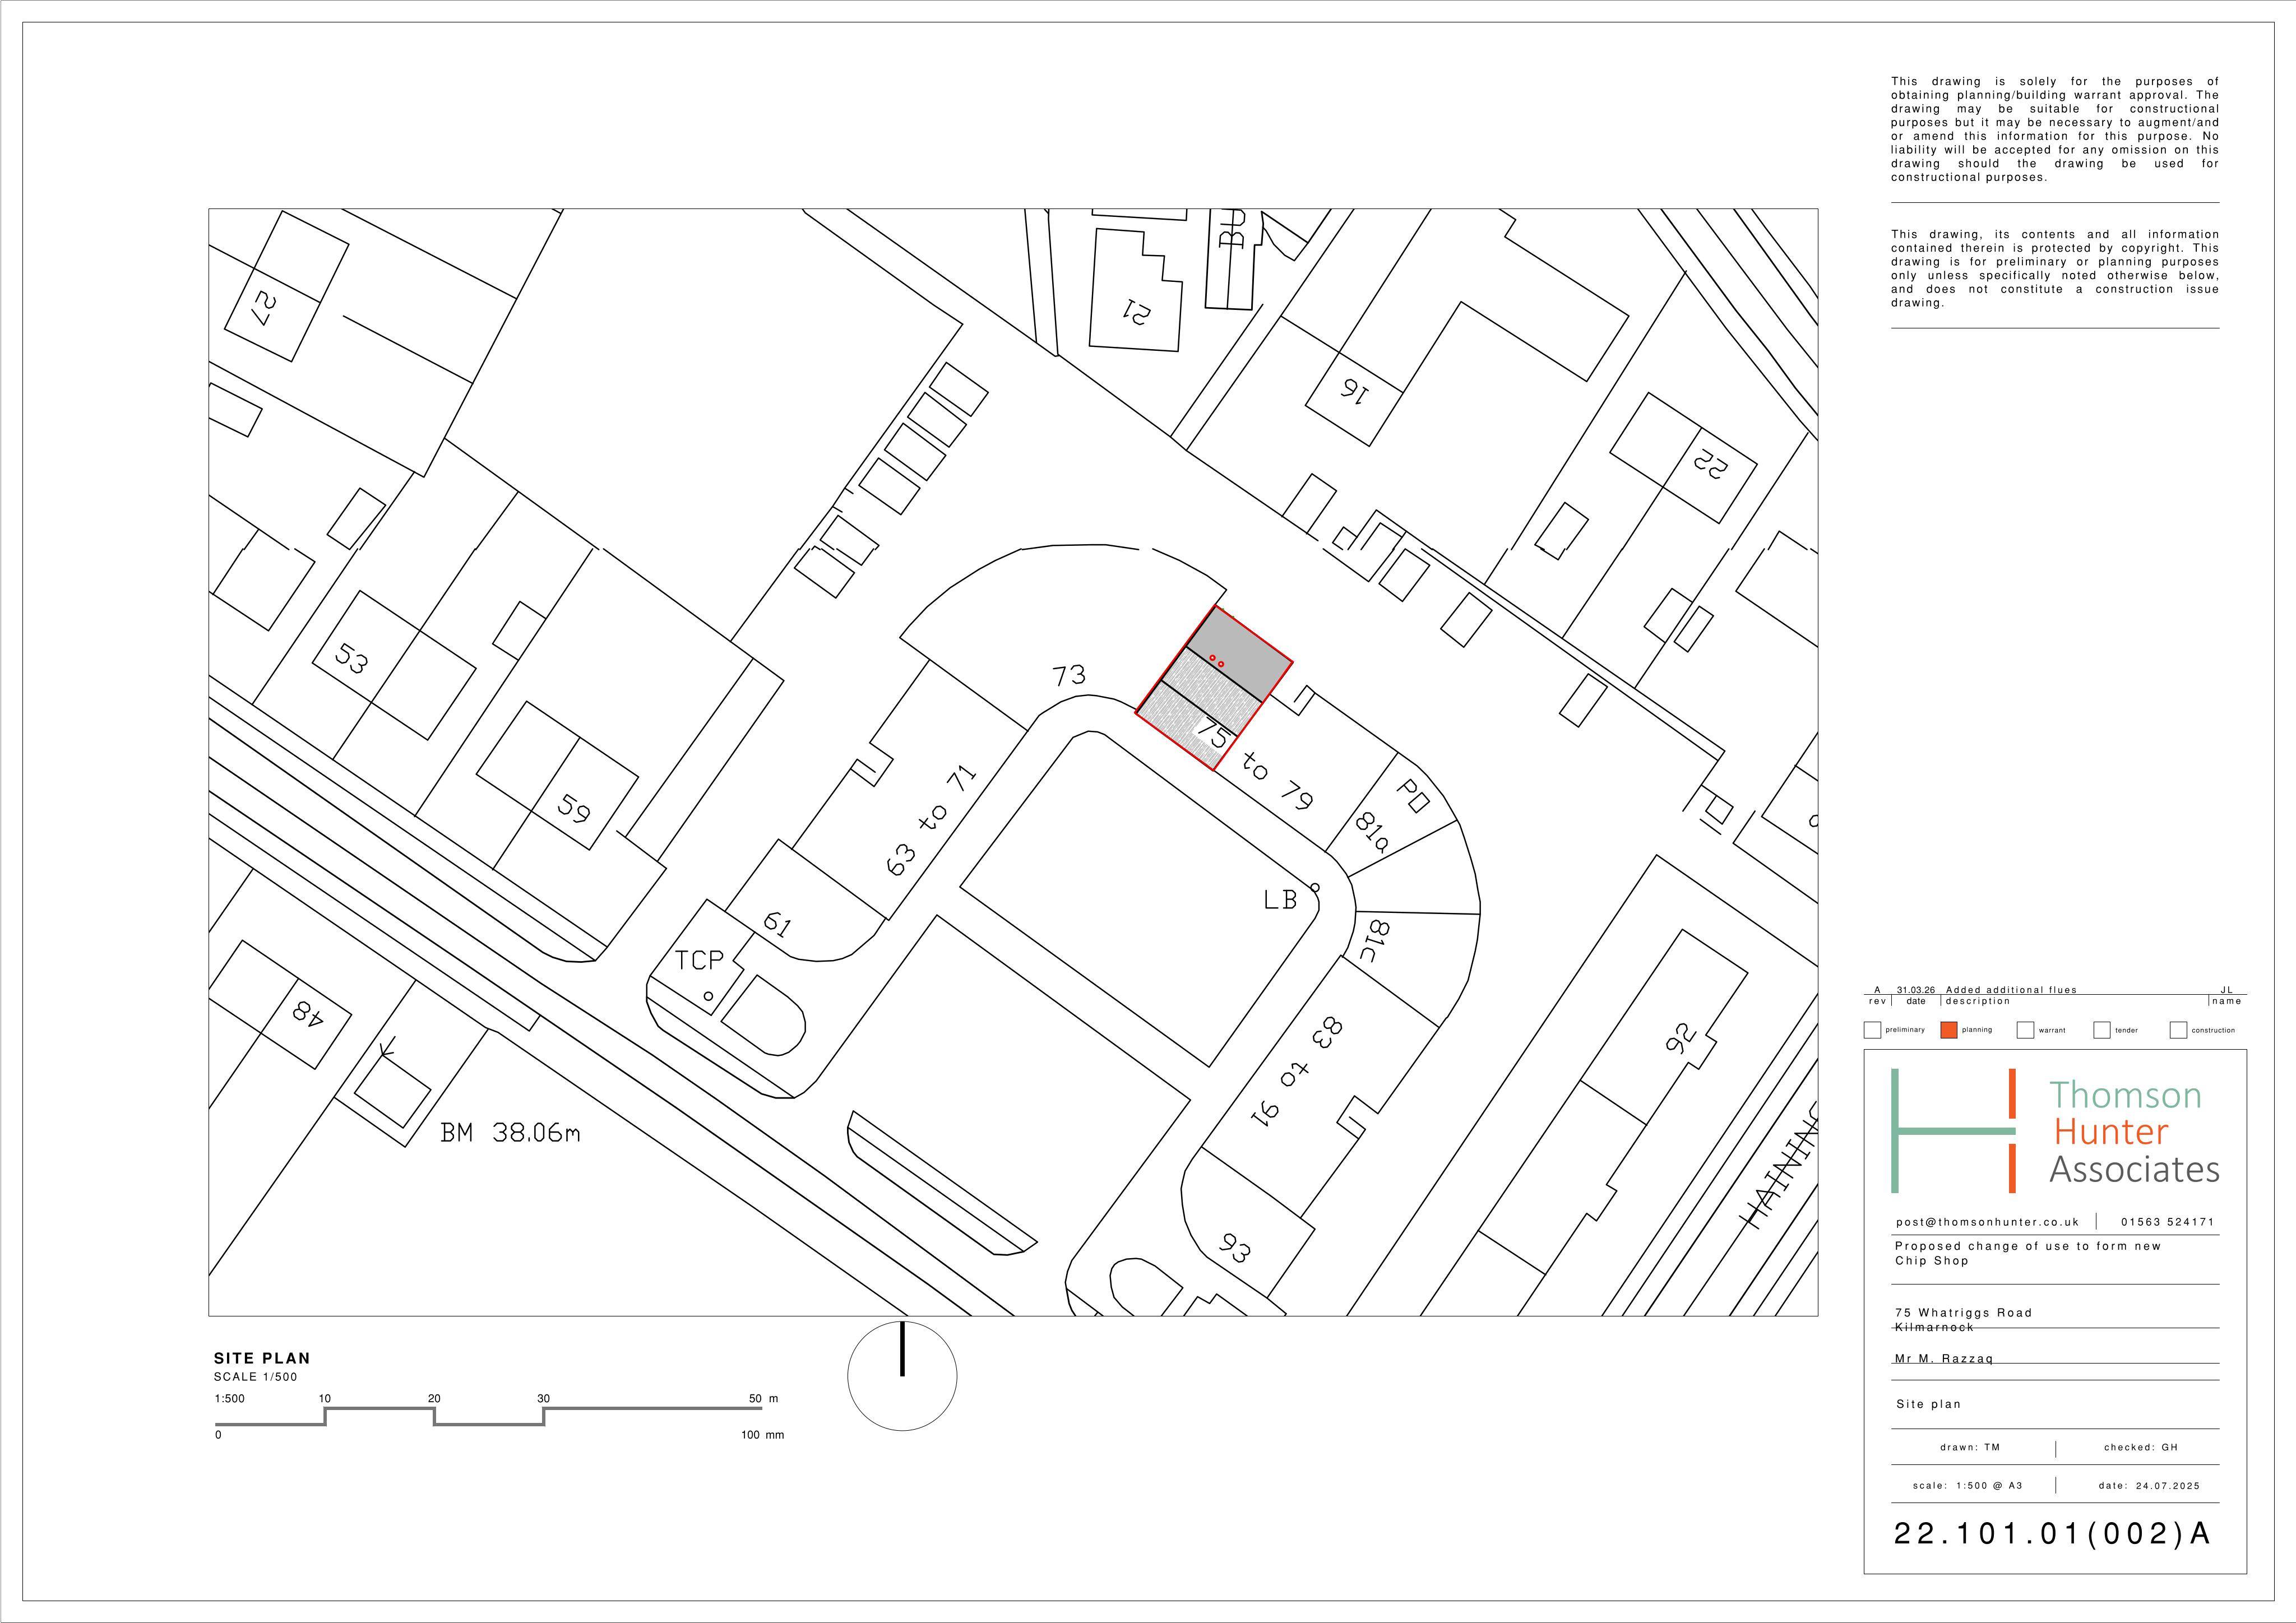
Task: Click house number 59 on the map
Action: point(573,807)
